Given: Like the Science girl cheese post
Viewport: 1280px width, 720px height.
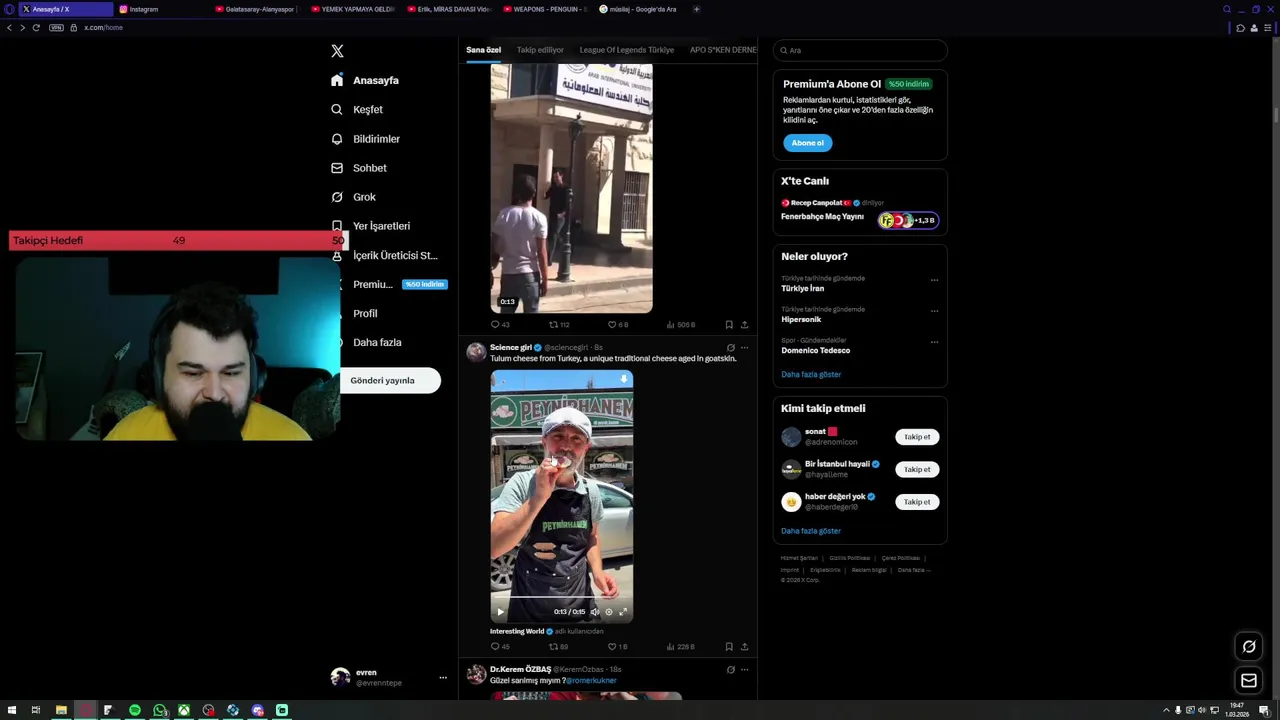Looking at the screenshot, I should coord(618,647).
